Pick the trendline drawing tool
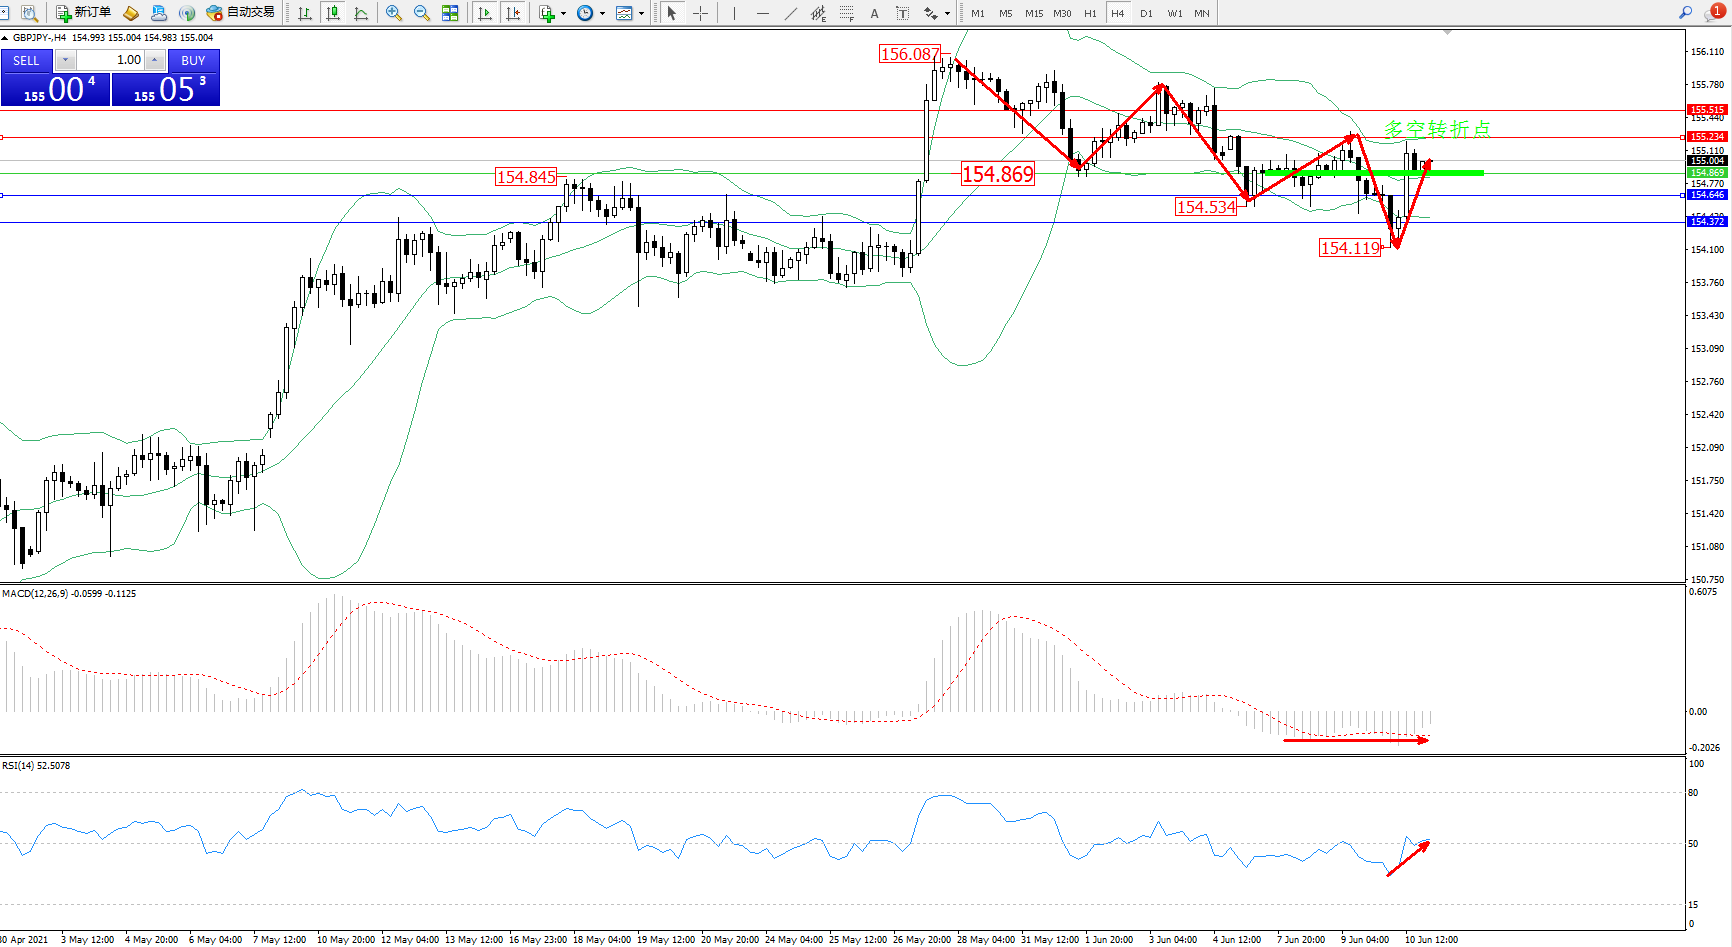 pyautogui.click(x=791, y=13)
